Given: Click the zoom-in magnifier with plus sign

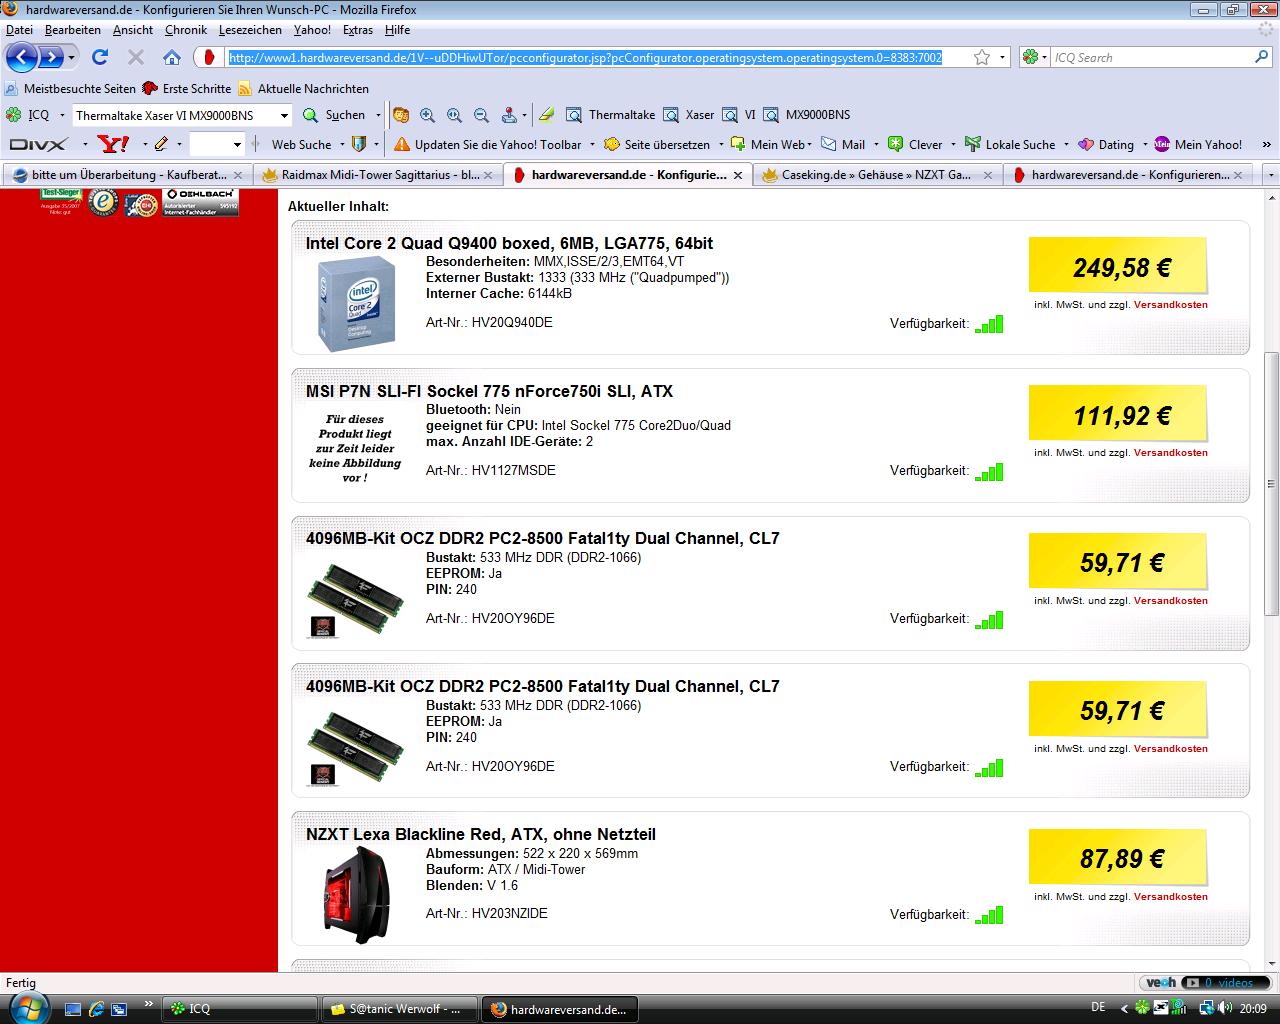Looking at the screenshot, I should 428,115.
